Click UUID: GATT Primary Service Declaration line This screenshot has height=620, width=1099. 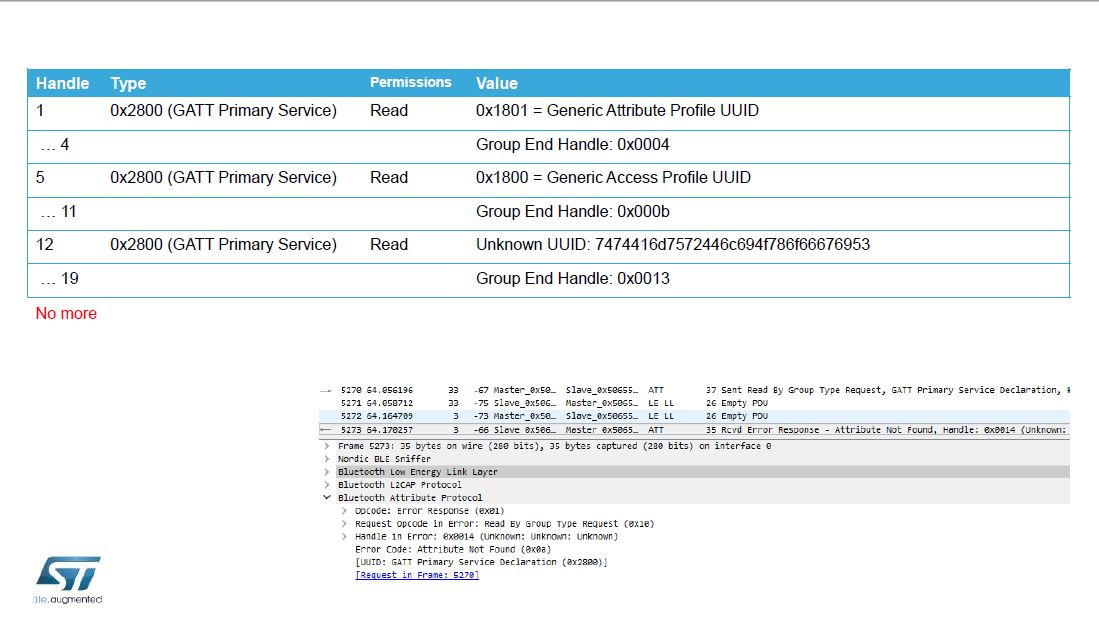click(x=481, y=562)
